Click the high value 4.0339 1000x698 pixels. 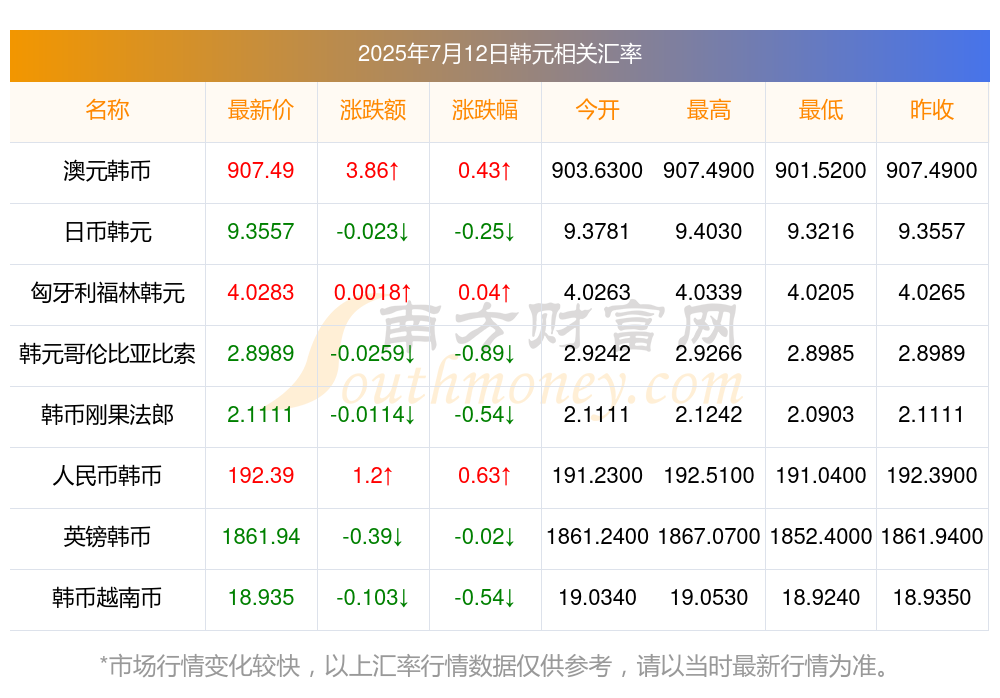pyautogui.click(x=709, y=293)
